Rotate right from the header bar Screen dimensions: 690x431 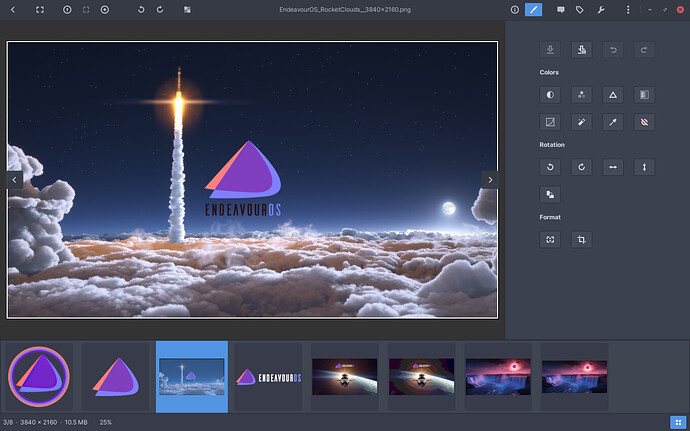(x=160, y=9)
